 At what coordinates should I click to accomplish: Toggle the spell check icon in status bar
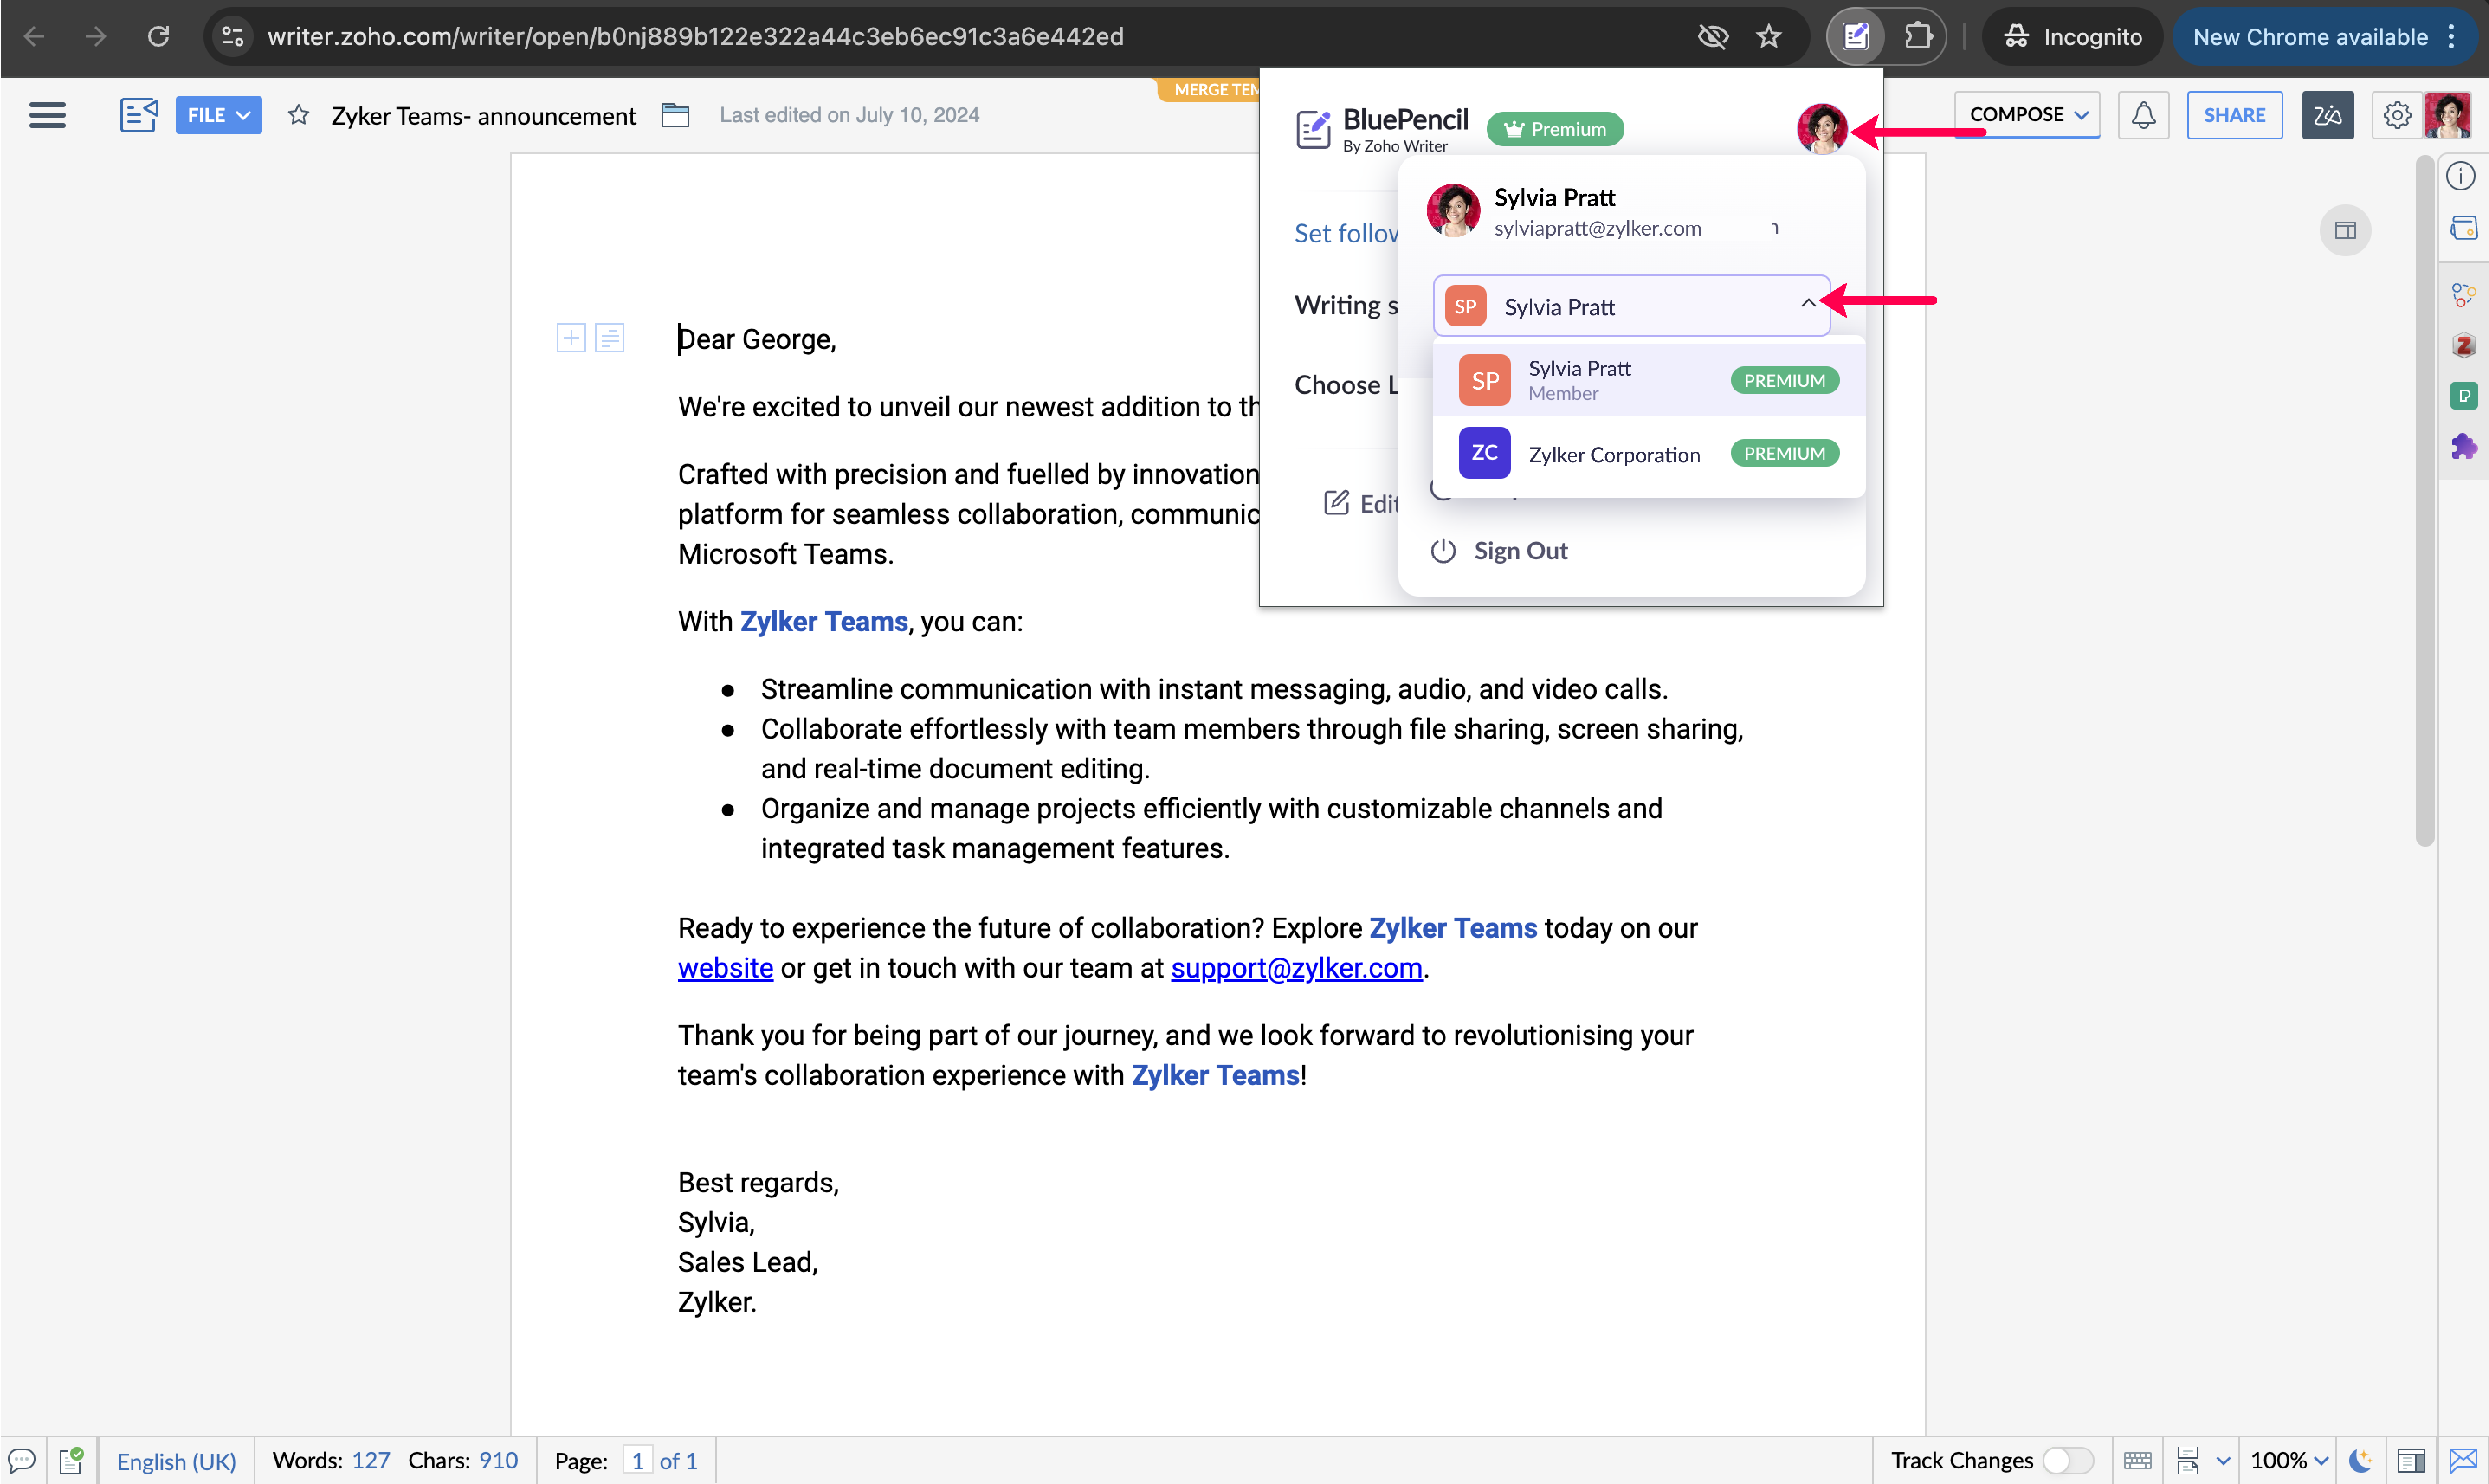click(71, 1460)
